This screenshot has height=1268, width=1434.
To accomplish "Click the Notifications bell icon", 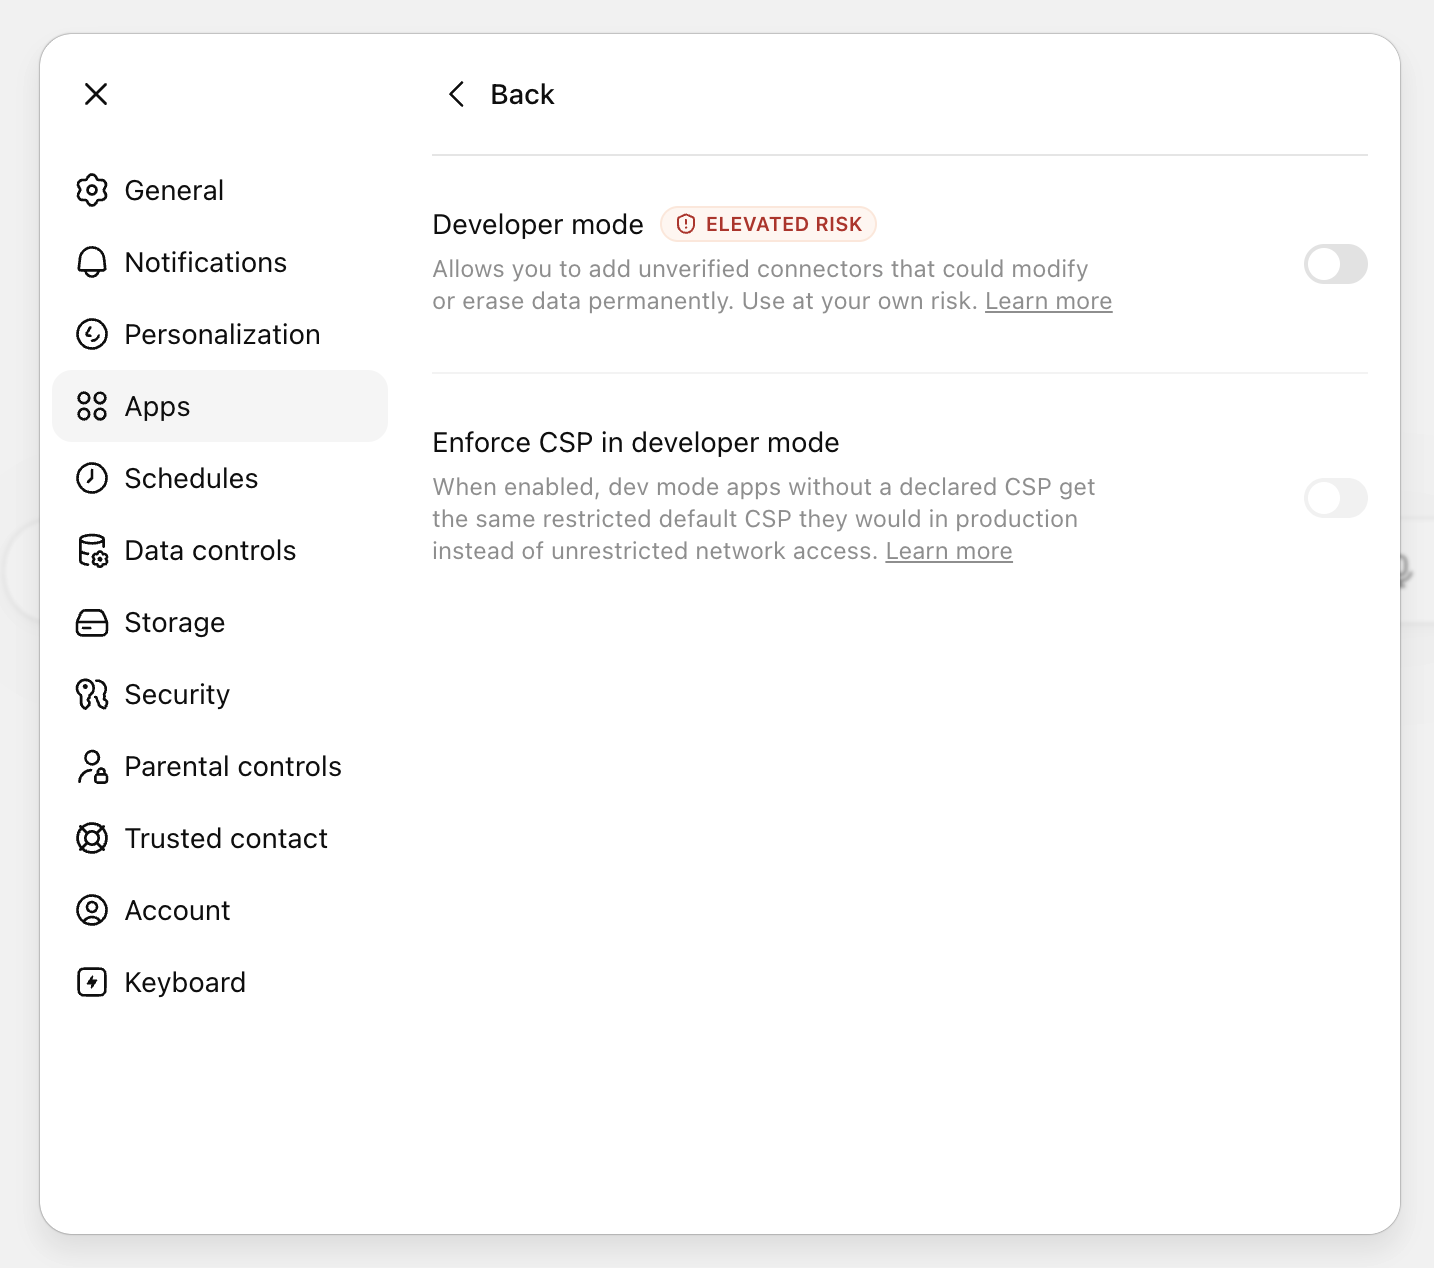I will pos(92,262).
